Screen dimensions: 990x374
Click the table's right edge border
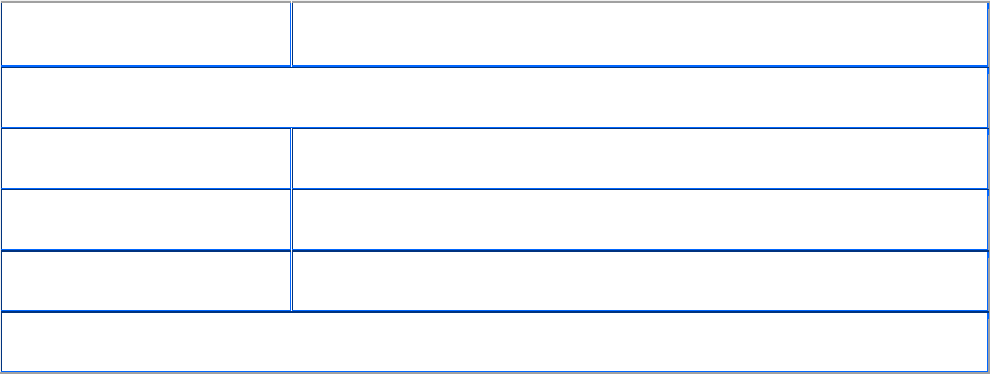[x=987, y=187]
